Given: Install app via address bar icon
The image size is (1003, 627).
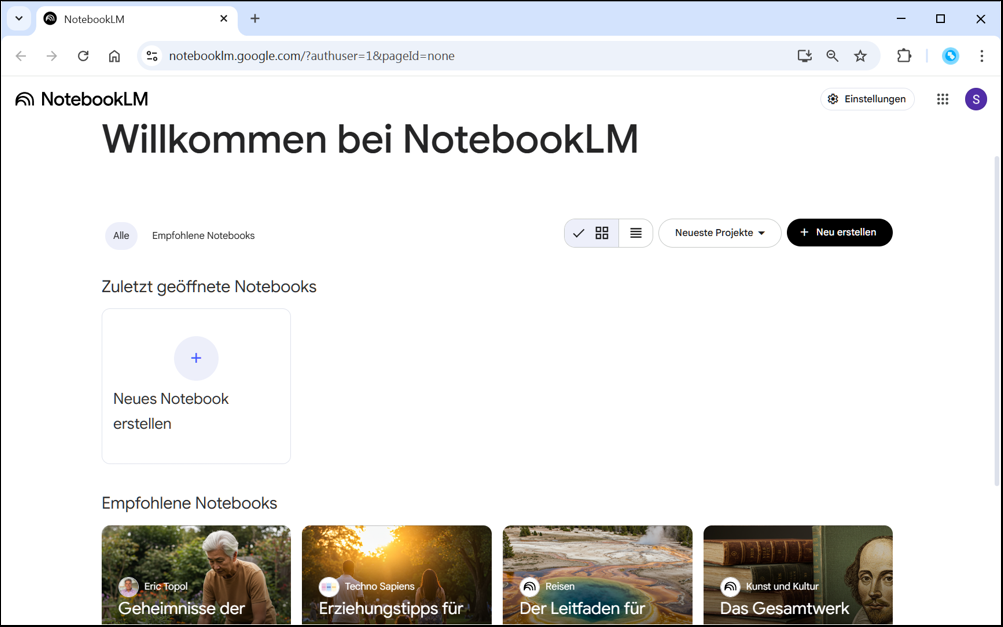Looking at the screenshot, I should point(804,56).
